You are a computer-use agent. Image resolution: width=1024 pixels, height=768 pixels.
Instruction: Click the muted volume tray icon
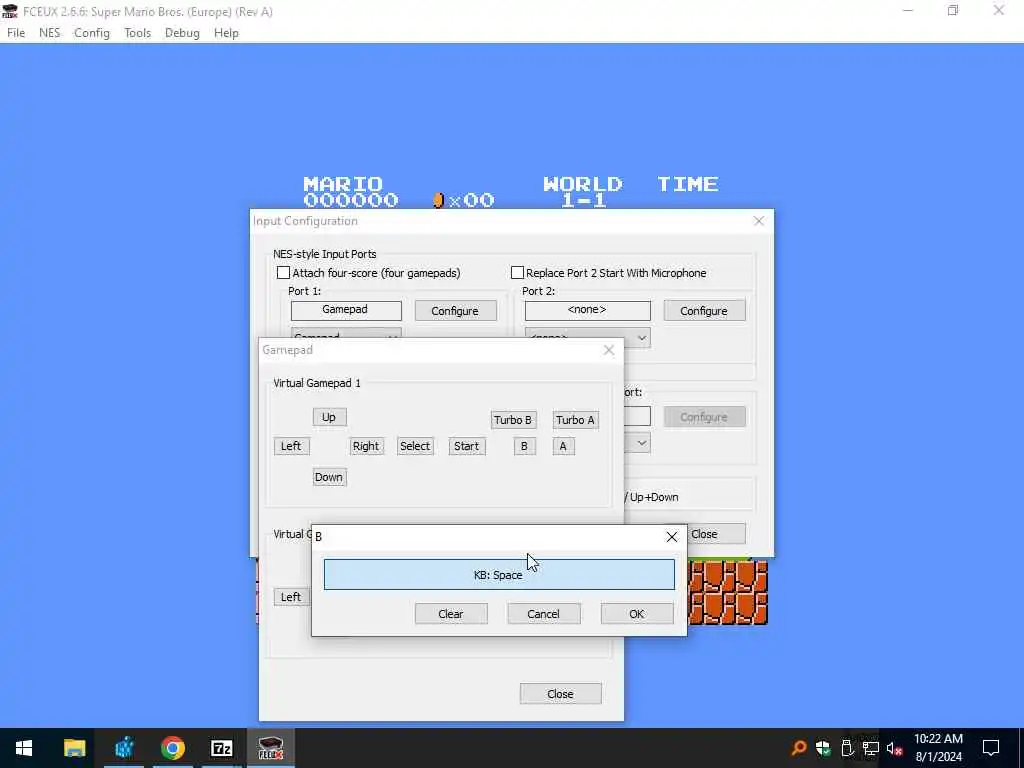point(895,748)
